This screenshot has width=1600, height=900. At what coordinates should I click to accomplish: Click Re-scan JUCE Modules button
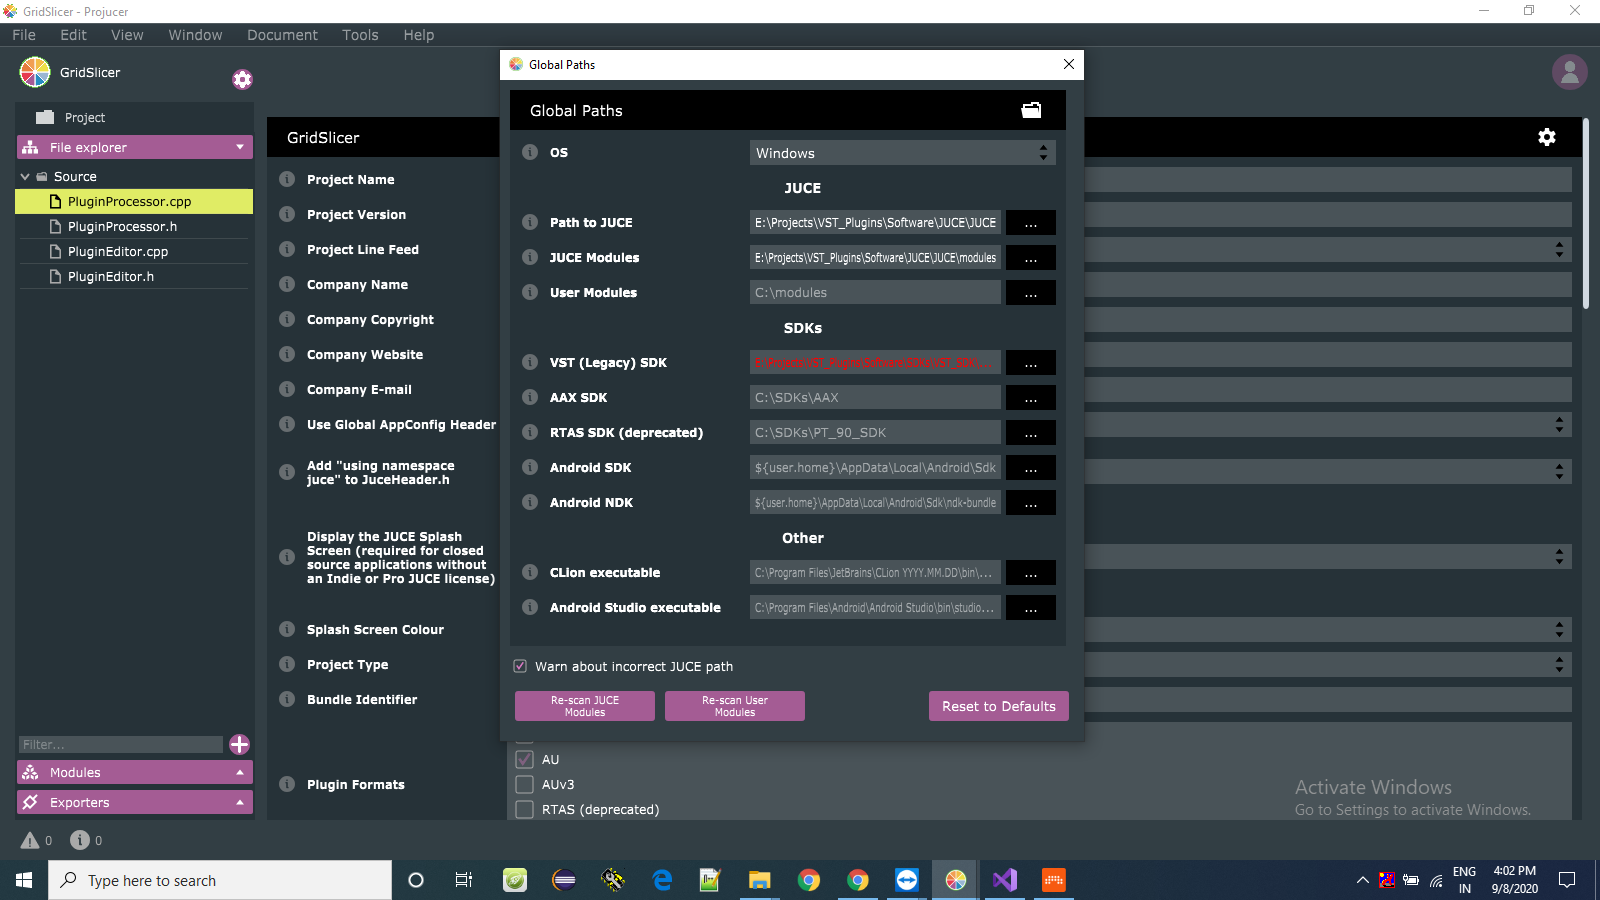click(x=585, y=706)
